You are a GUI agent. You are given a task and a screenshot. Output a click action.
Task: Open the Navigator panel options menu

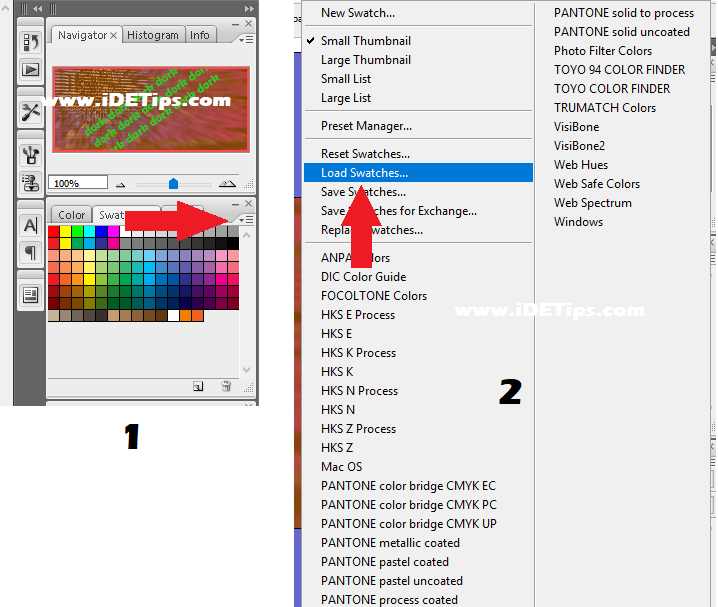(246, 40)
